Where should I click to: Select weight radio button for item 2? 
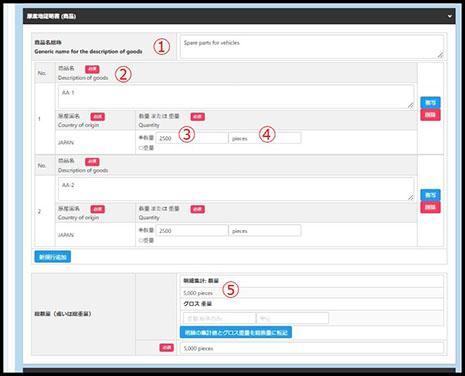point(140,240)
